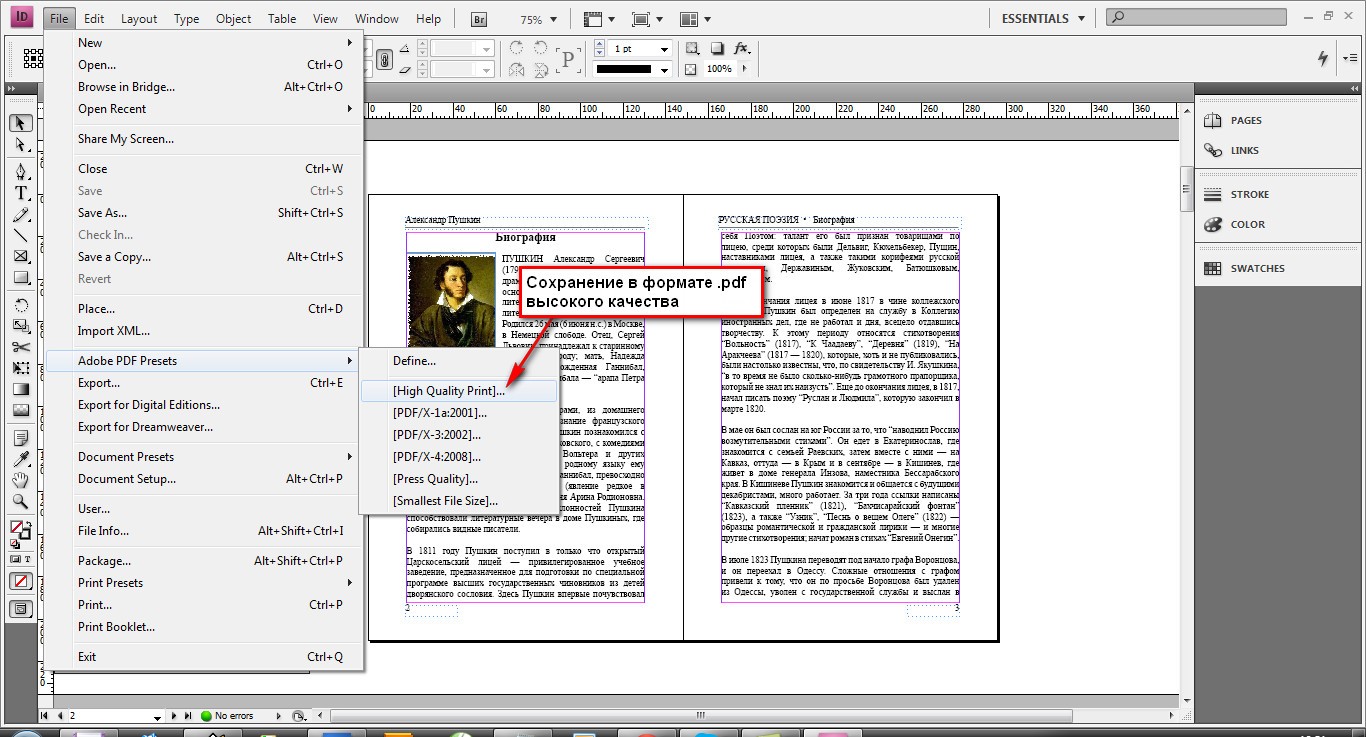Choose the Zoom magnifier tool
1366x737 pixels.
click(20, 501)
